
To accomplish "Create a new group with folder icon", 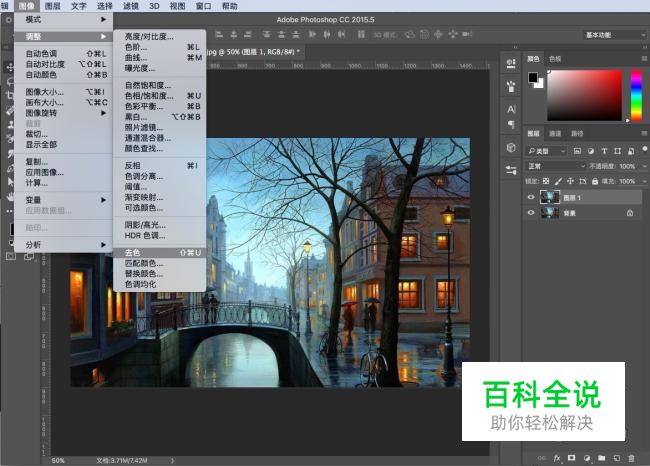I will [x=601, y=458].
